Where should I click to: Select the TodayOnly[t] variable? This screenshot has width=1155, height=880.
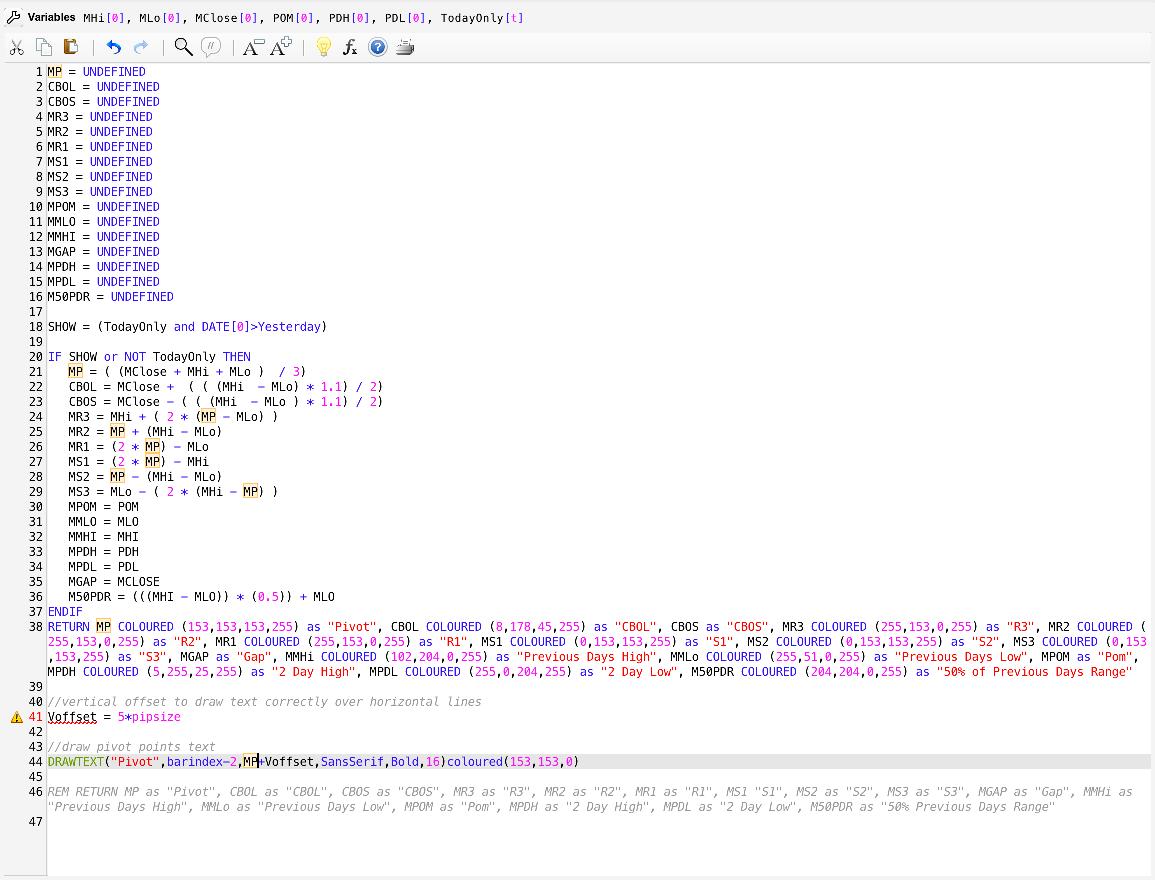tap(482, 18)
